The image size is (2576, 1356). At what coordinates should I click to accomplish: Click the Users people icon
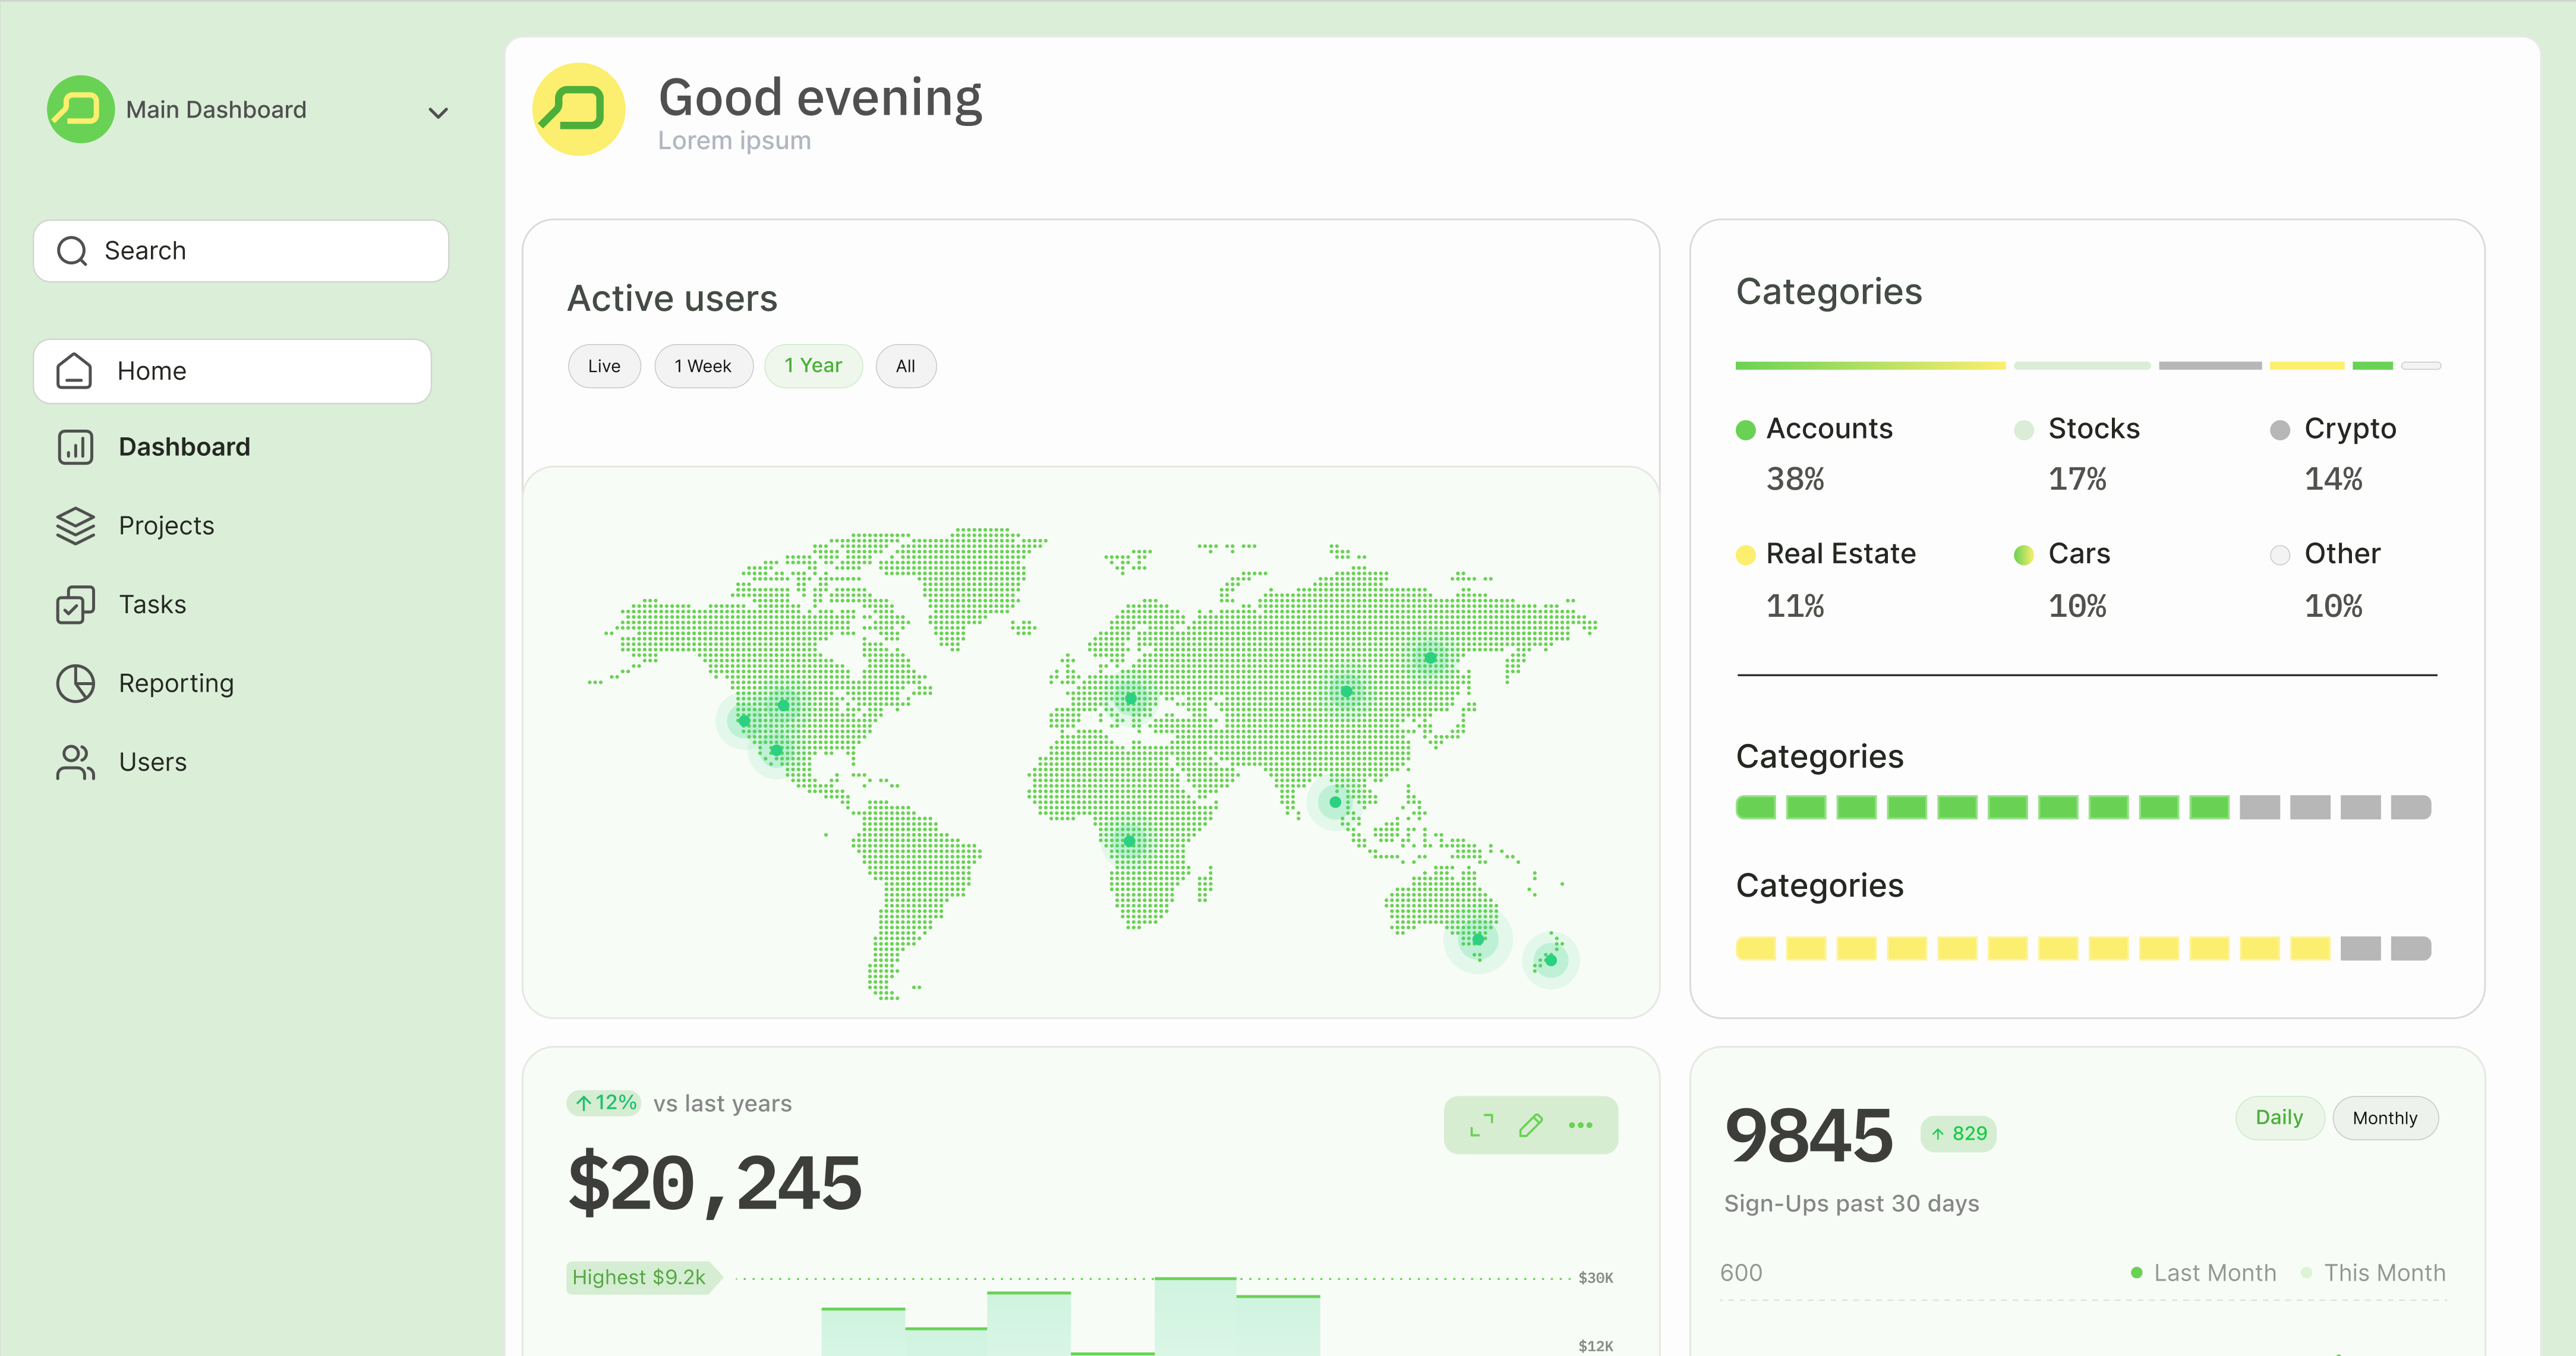coord(75,762)
